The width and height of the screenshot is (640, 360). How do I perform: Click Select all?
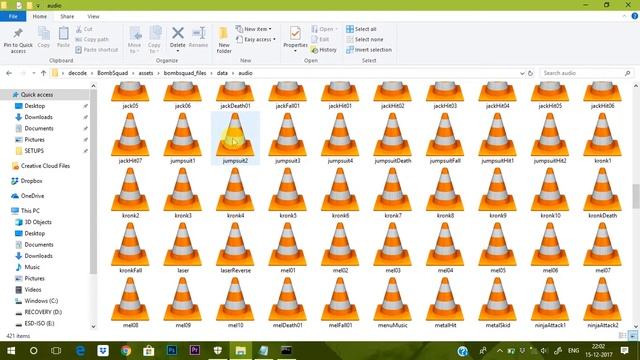[361, 29]
